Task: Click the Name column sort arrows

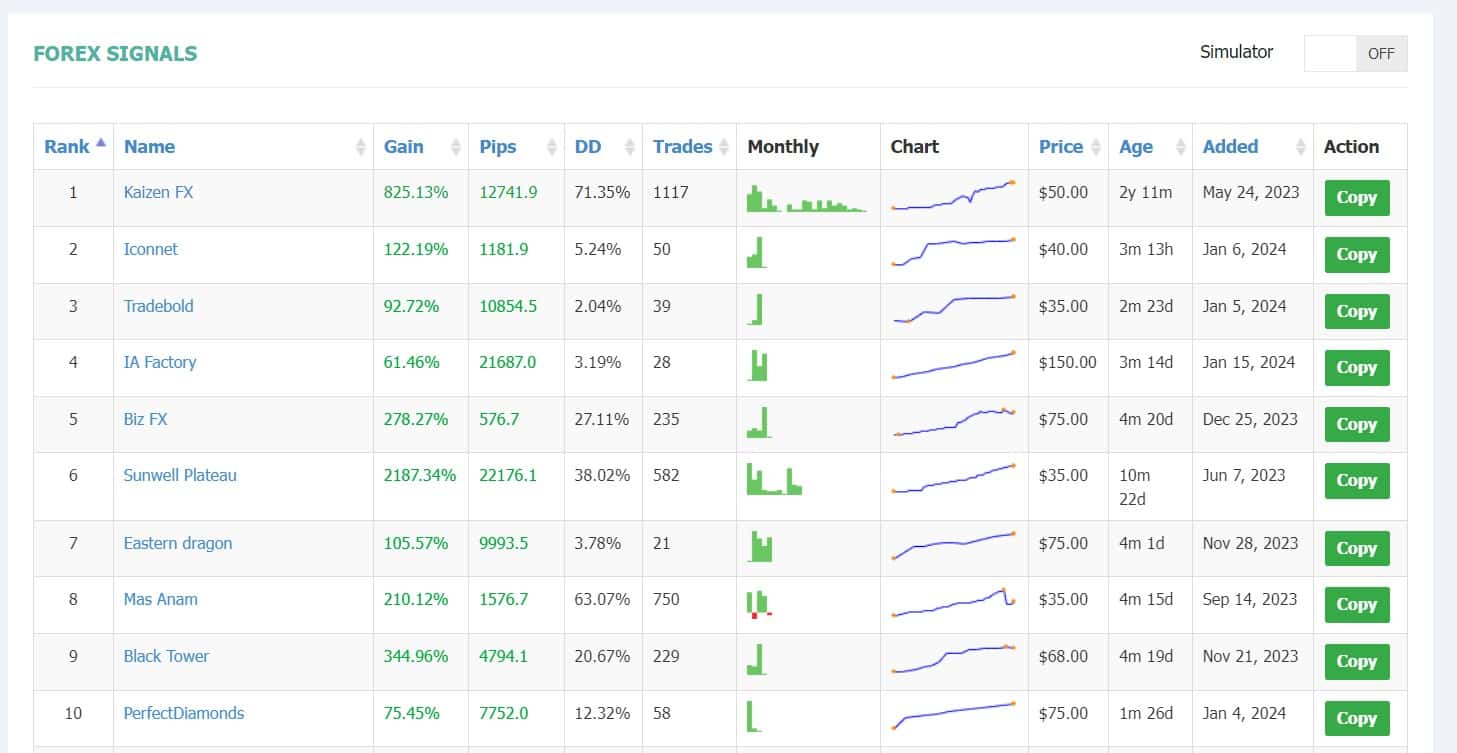Action: click(361, 147)
